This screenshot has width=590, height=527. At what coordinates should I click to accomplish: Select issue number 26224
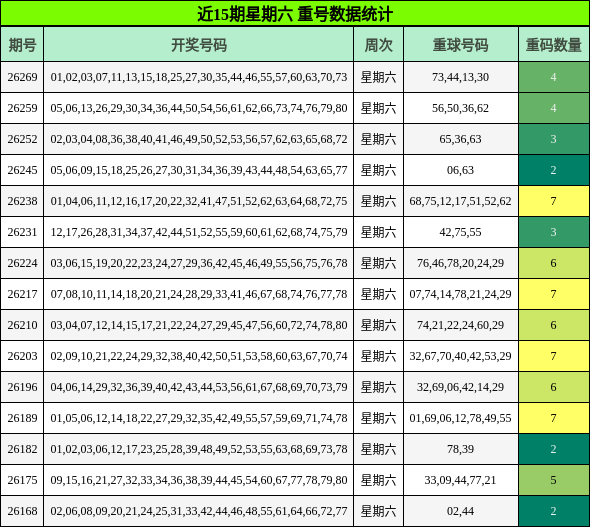(x=22, y=263)
